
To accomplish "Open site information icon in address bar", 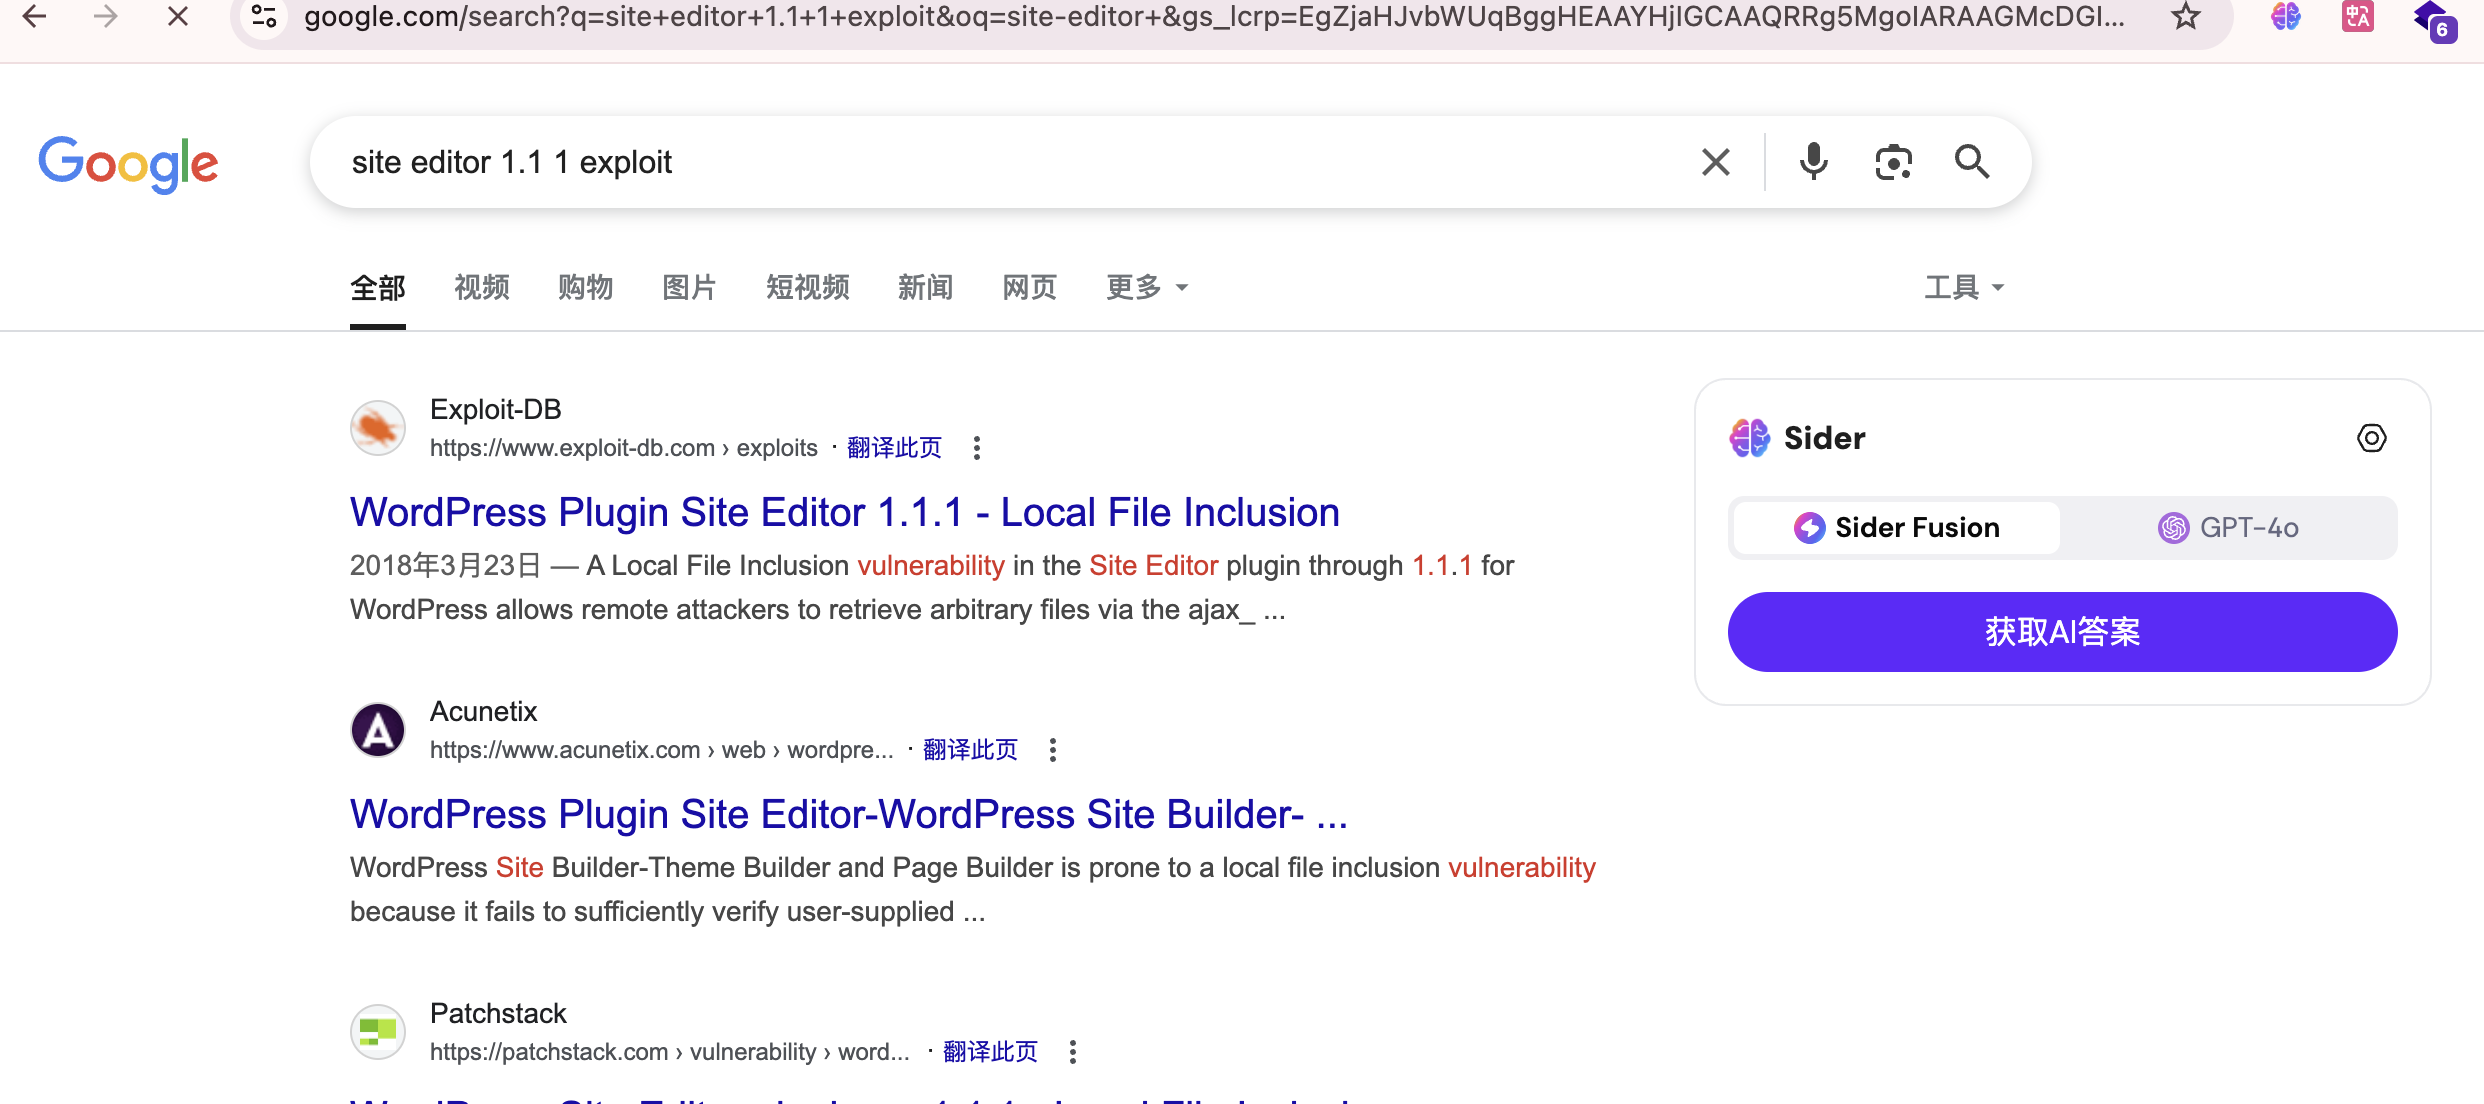I will (264, 16).
